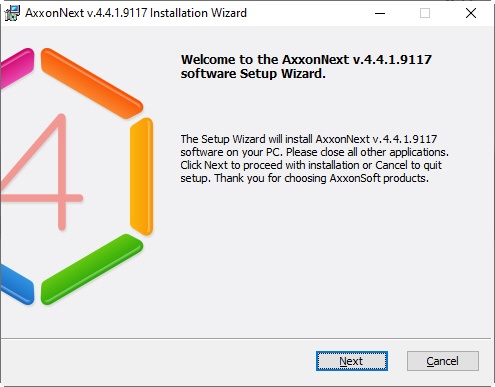The image size is (495, 387).
Task: Click the "AxxonSoft products" words in the paragraph
Action: (379, 178)
